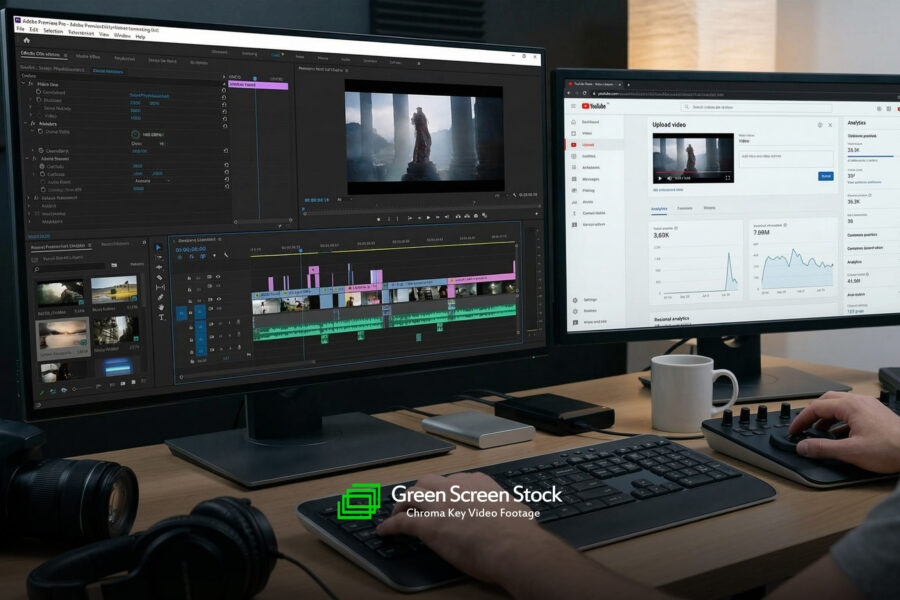Click the blue Submit button in Upload video dialog

(826, 176)
